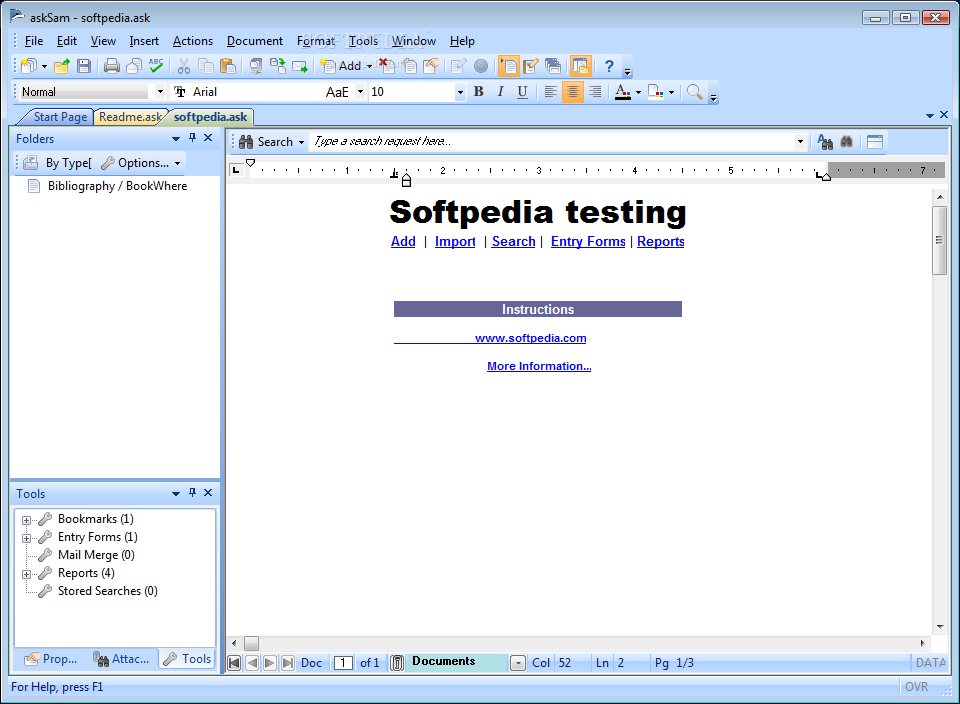Click the delete document red X icon
The image size is (960, 704).
(x=386, y=66)
